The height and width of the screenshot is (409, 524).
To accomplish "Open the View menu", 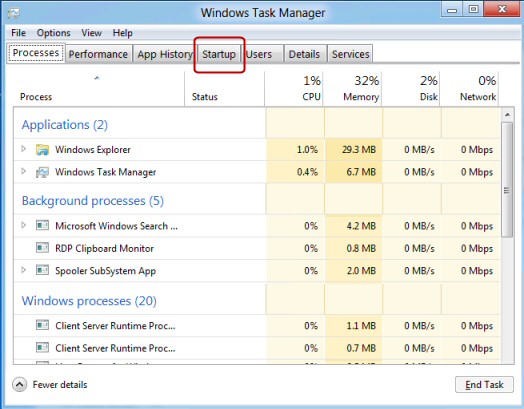I will pyautogui.click(x=91, y=33).
